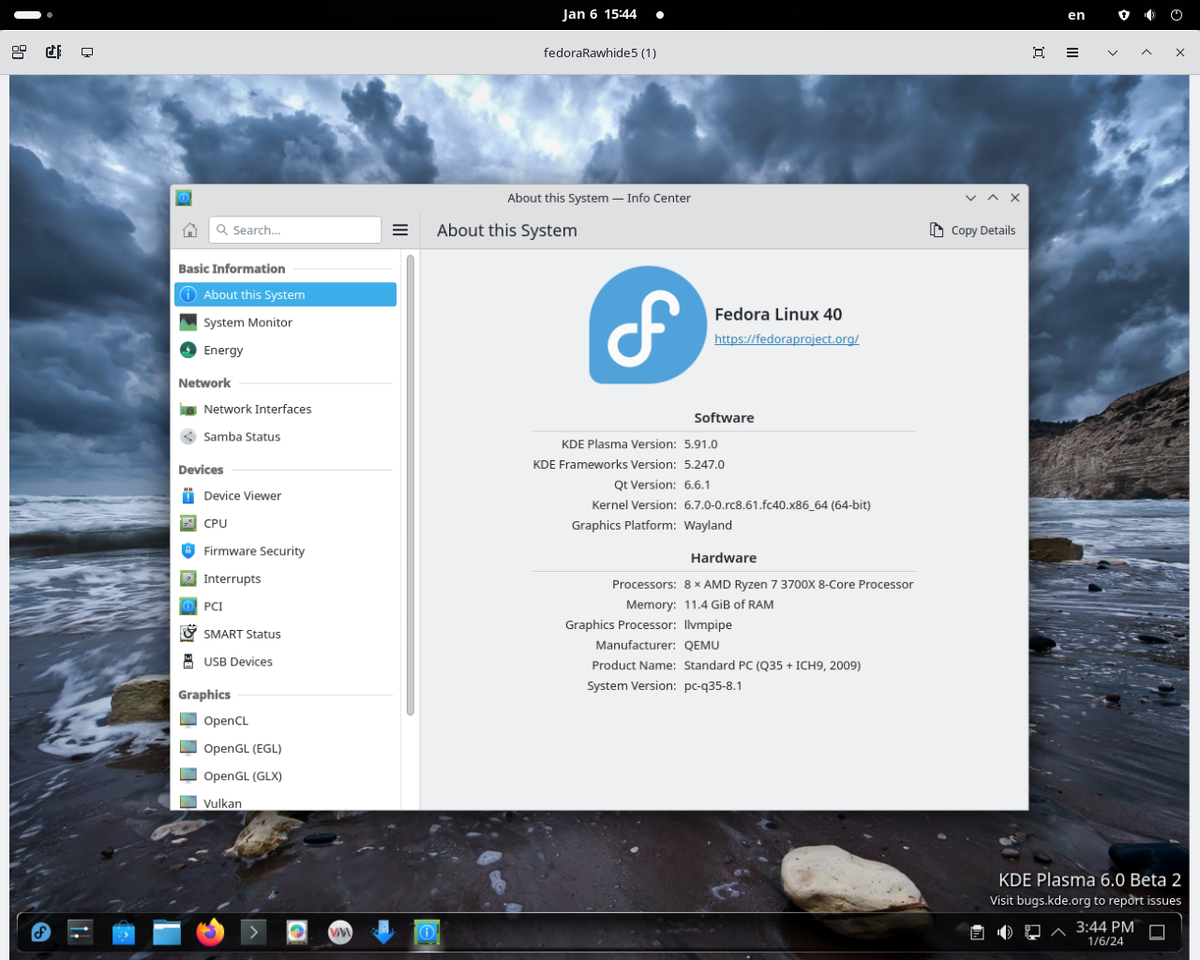Open the en keyboard layout indicator
1200x960 pixels.
(x=1076, y=15)
